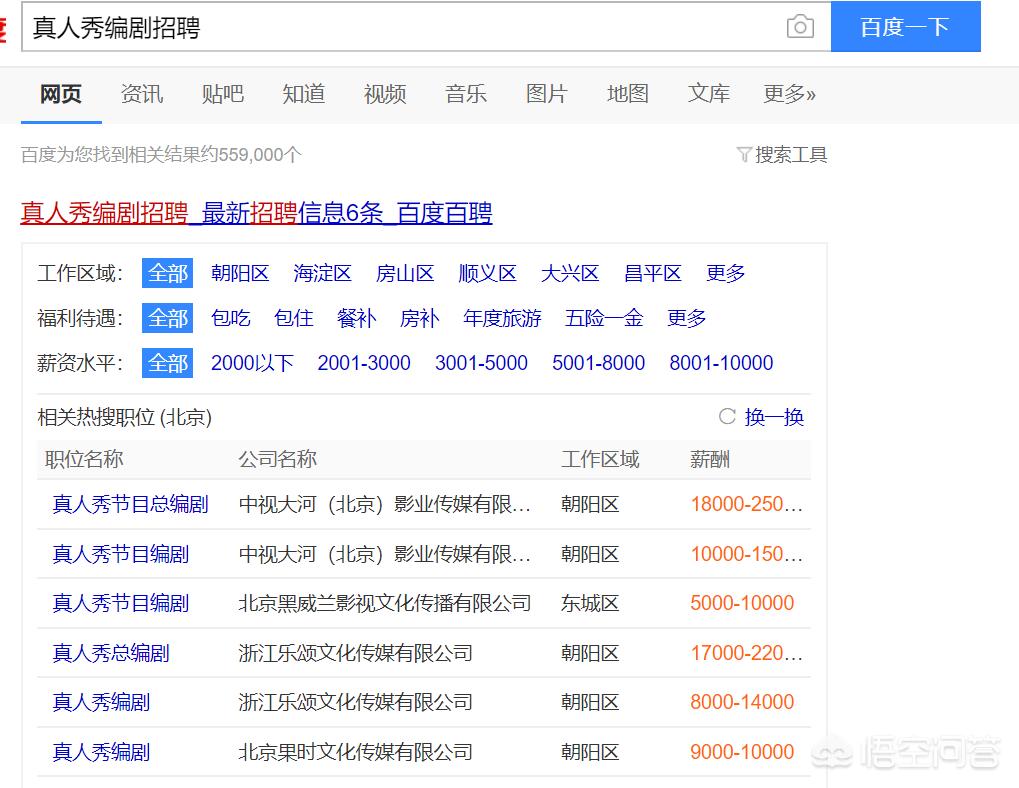The width and height of the screenshot is (1019, 788).
Task: Select the 网页 tab
Action: [x=61, y=94]
